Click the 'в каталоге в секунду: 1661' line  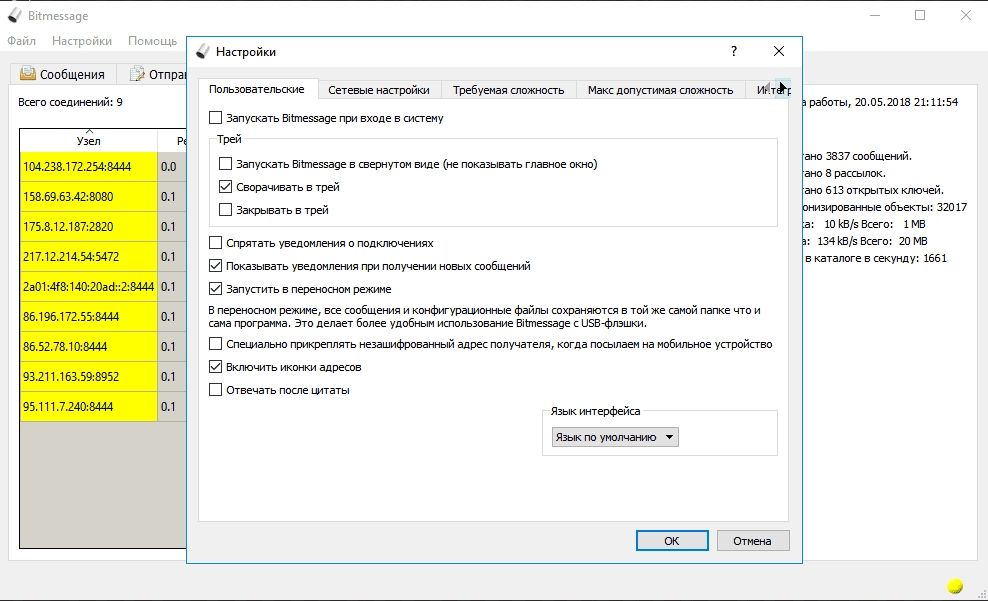[876, 258]
